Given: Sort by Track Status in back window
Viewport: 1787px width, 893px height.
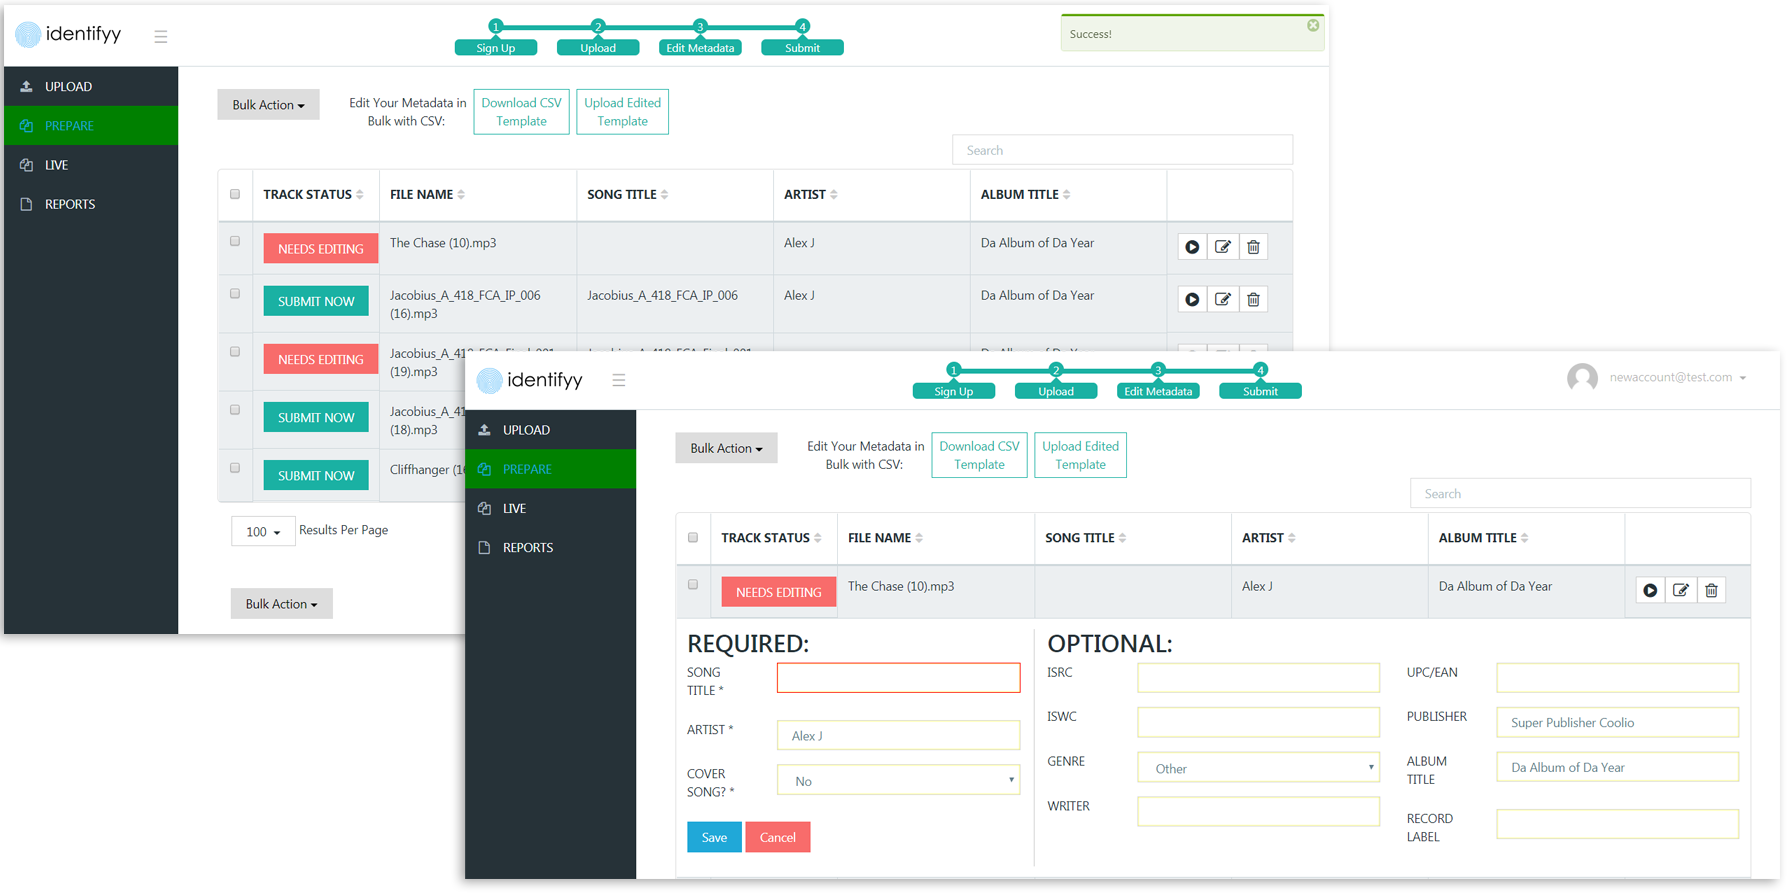Looking at the screenshot, I should tap(360, 195).
